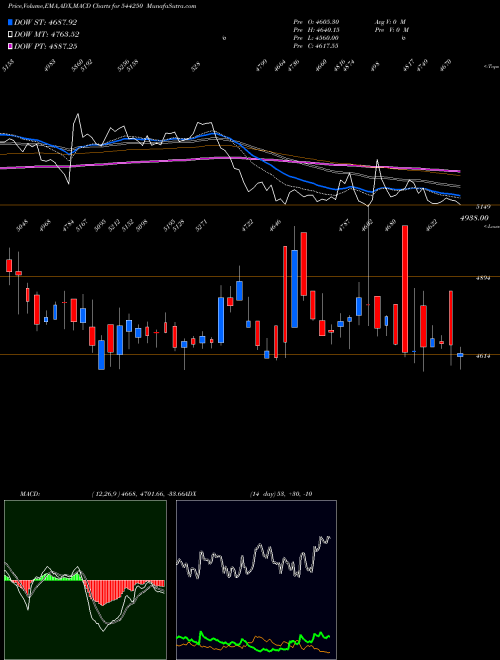Select the 'Pre O: 4665.30' value
This screenshot has width=500, height=660.
click(x=316, y=21)
